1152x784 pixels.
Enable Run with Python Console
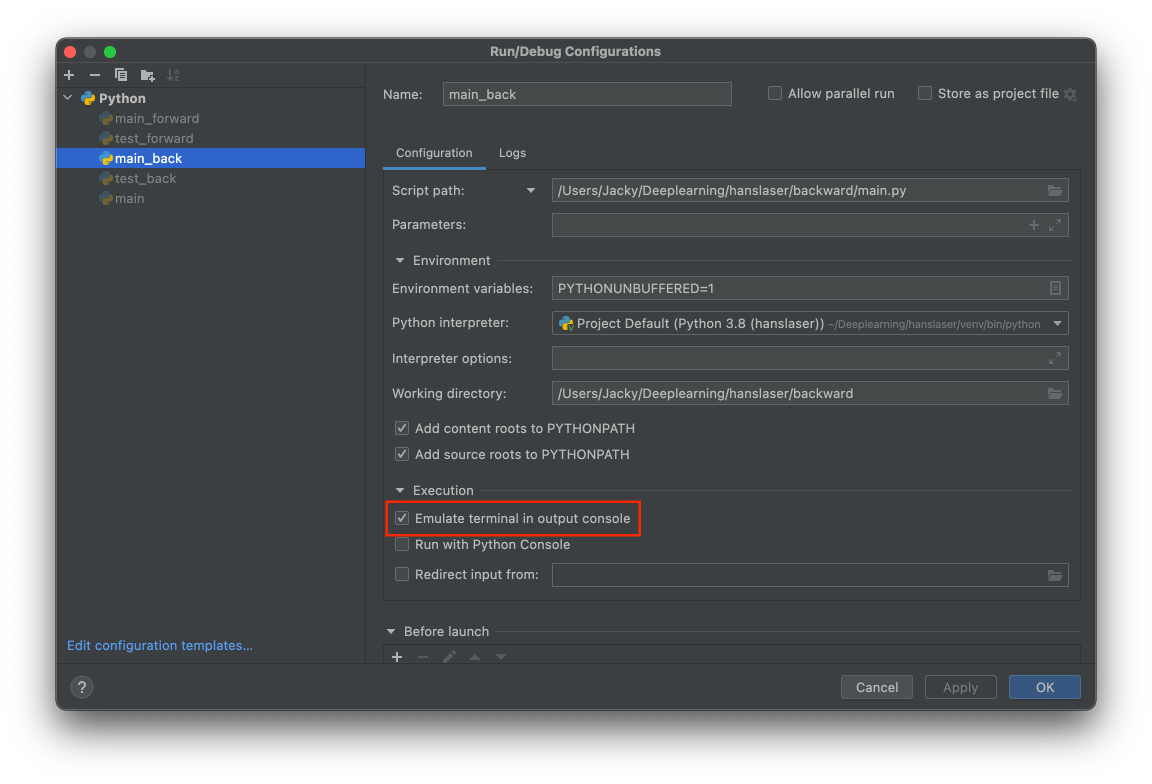click(401, 544)
